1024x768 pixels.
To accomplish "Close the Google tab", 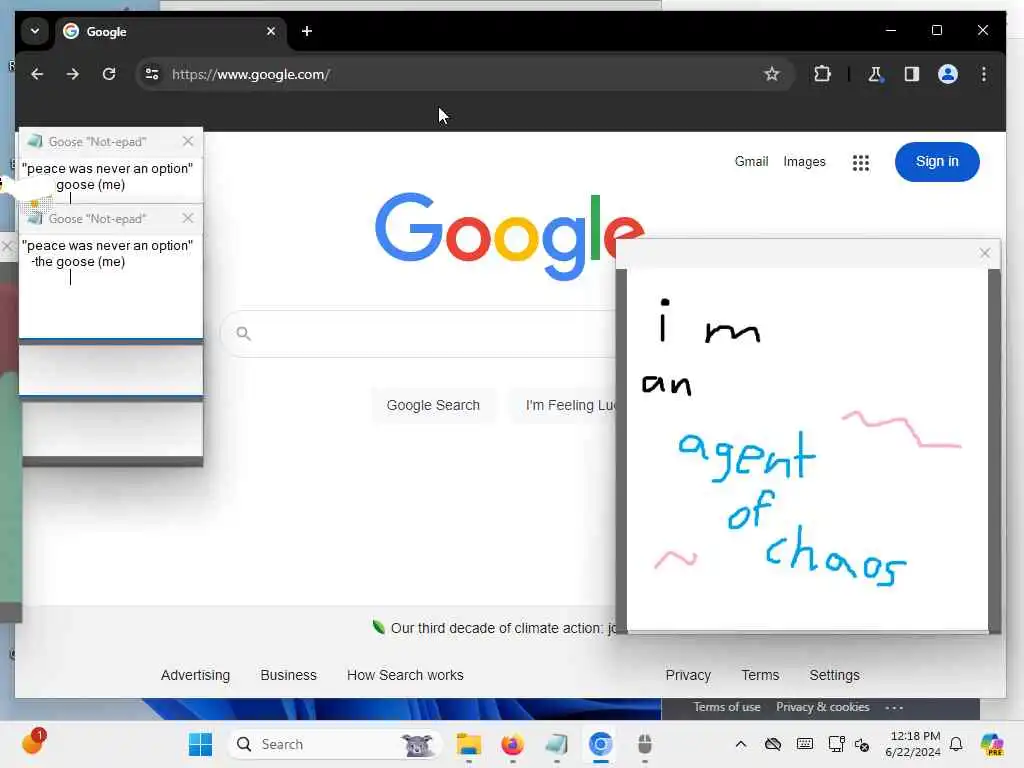I will pyautogui.click(x=271, y=31).
